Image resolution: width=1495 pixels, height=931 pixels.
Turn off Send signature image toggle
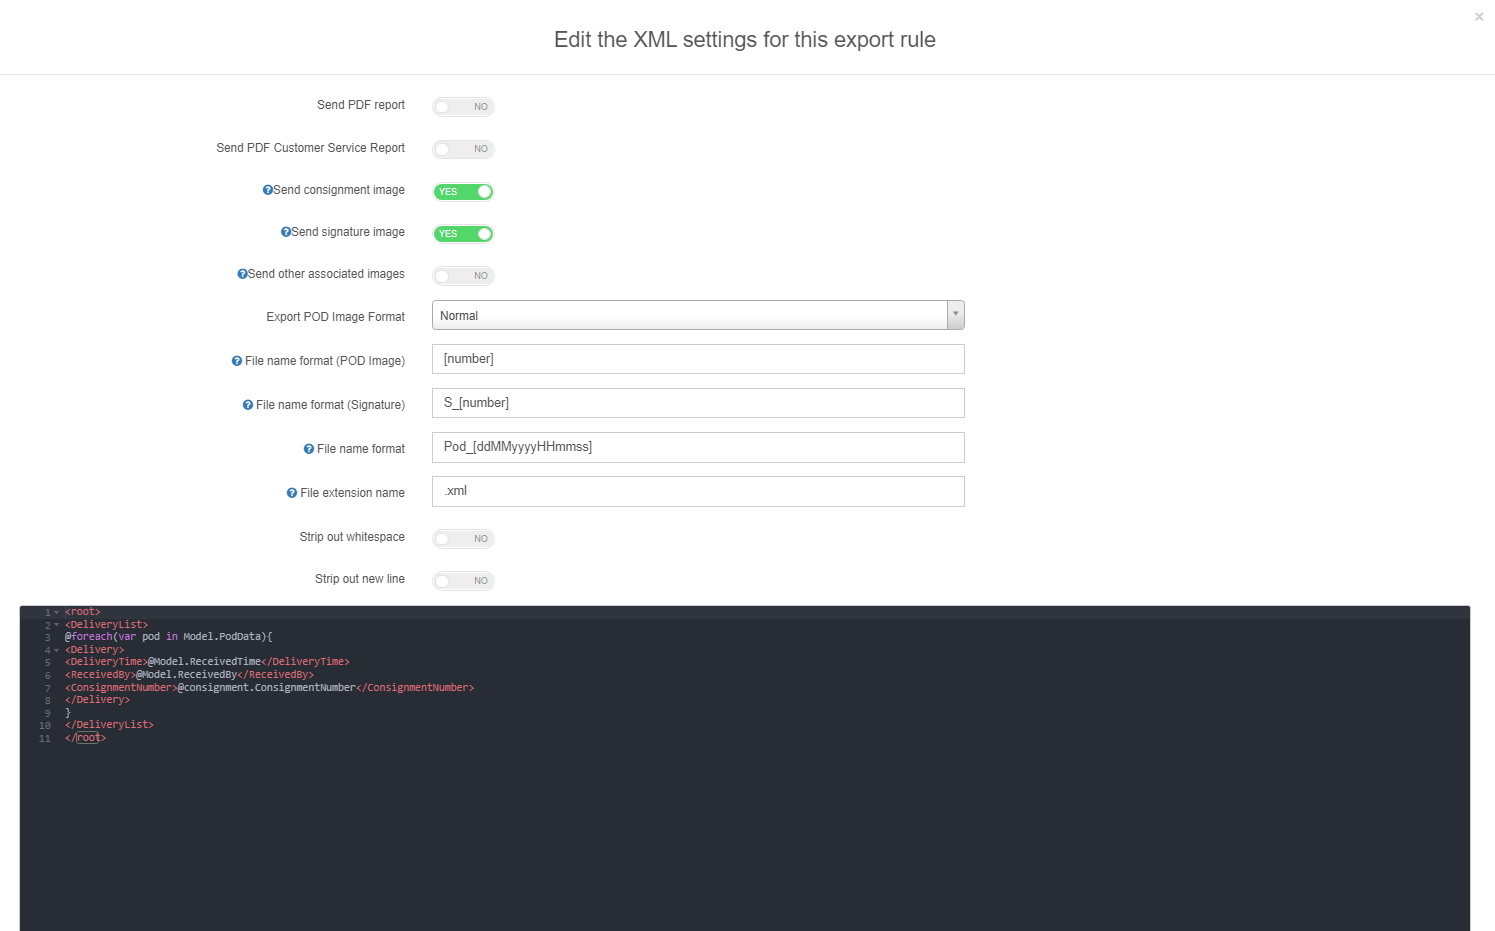point(463,234)
